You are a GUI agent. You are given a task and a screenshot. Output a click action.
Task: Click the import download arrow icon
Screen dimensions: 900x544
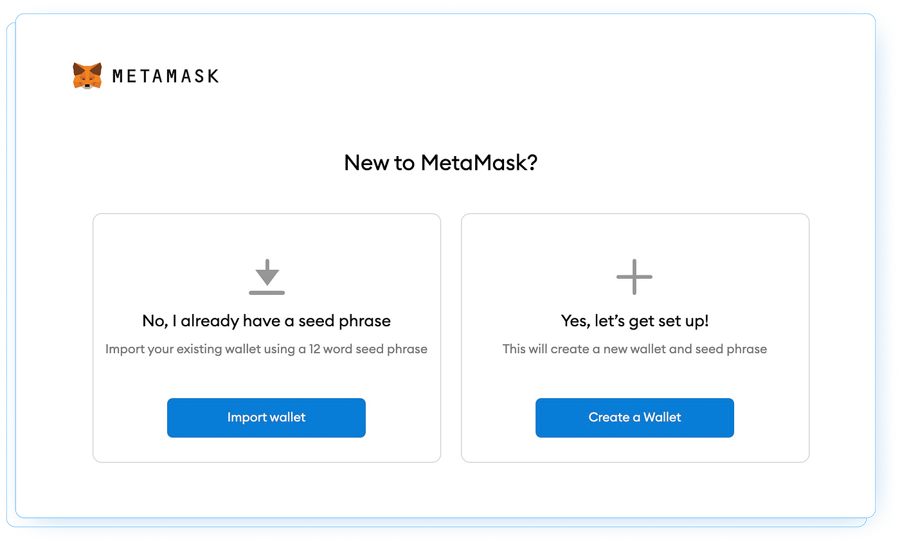tap(267, 271)
